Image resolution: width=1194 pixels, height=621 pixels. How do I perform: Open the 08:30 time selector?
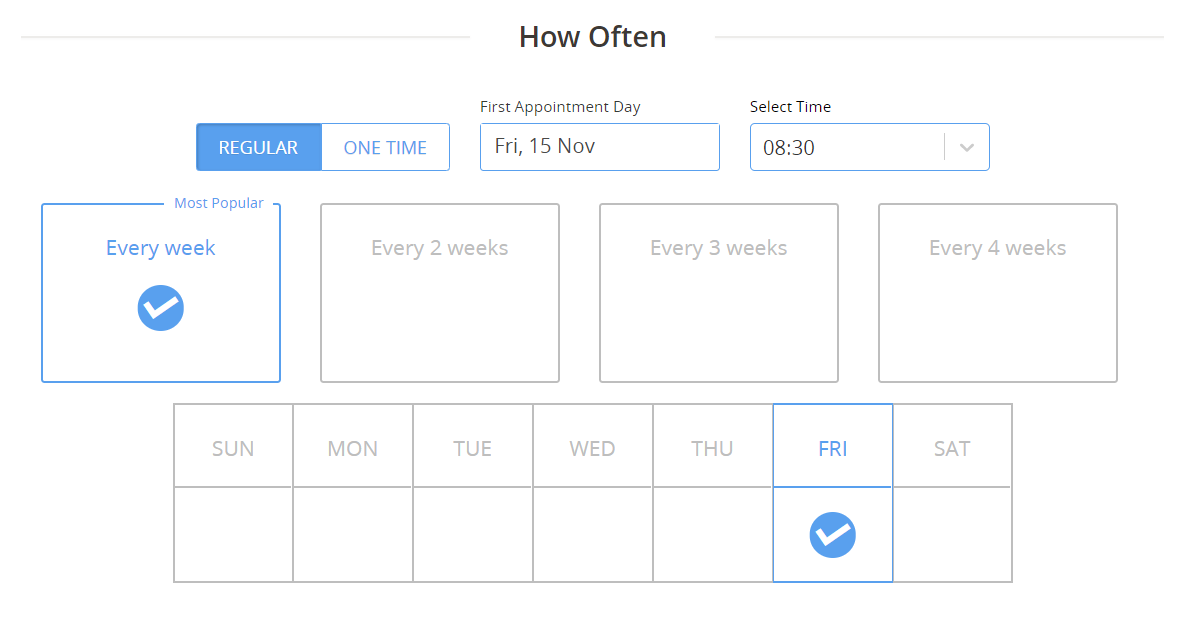pyautogui.click(x=870, y=148)
